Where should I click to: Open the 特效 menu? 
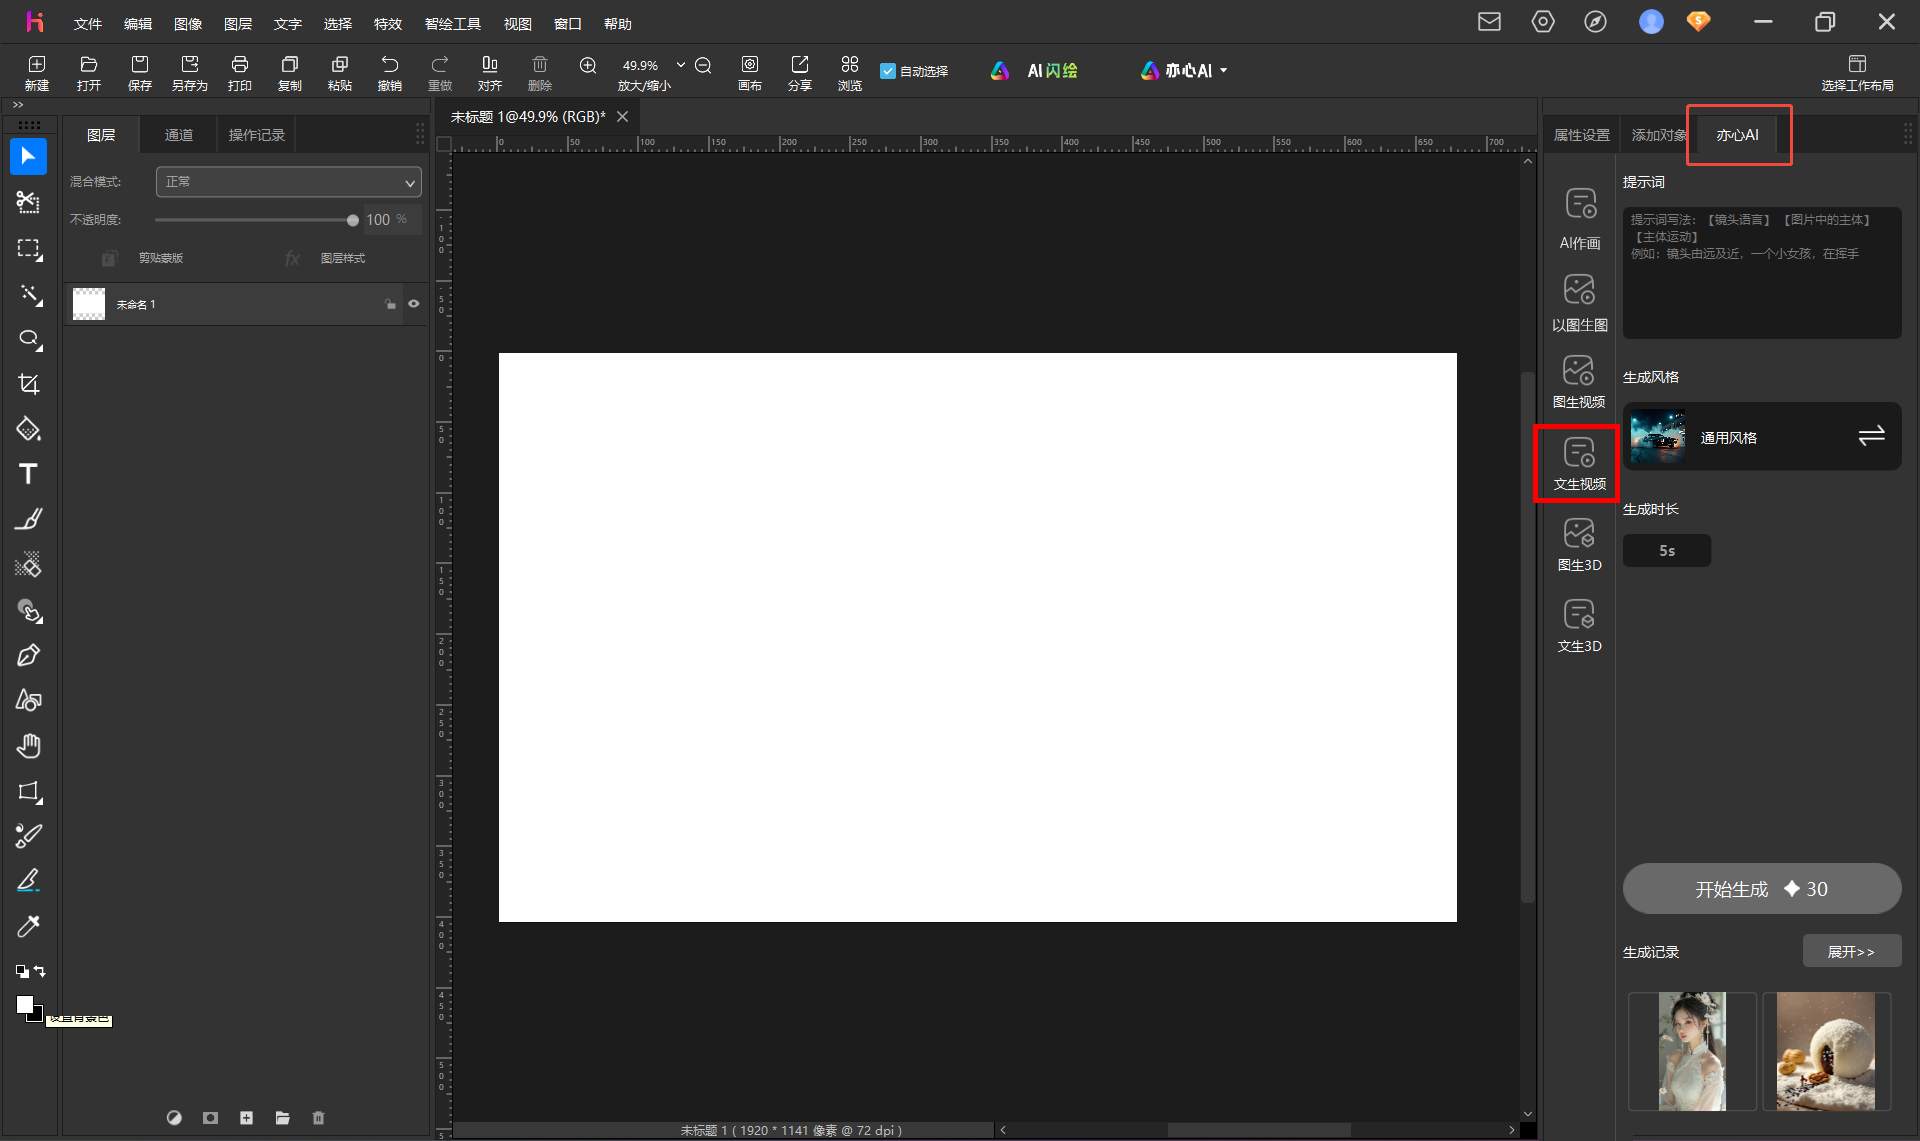[388, 23]
